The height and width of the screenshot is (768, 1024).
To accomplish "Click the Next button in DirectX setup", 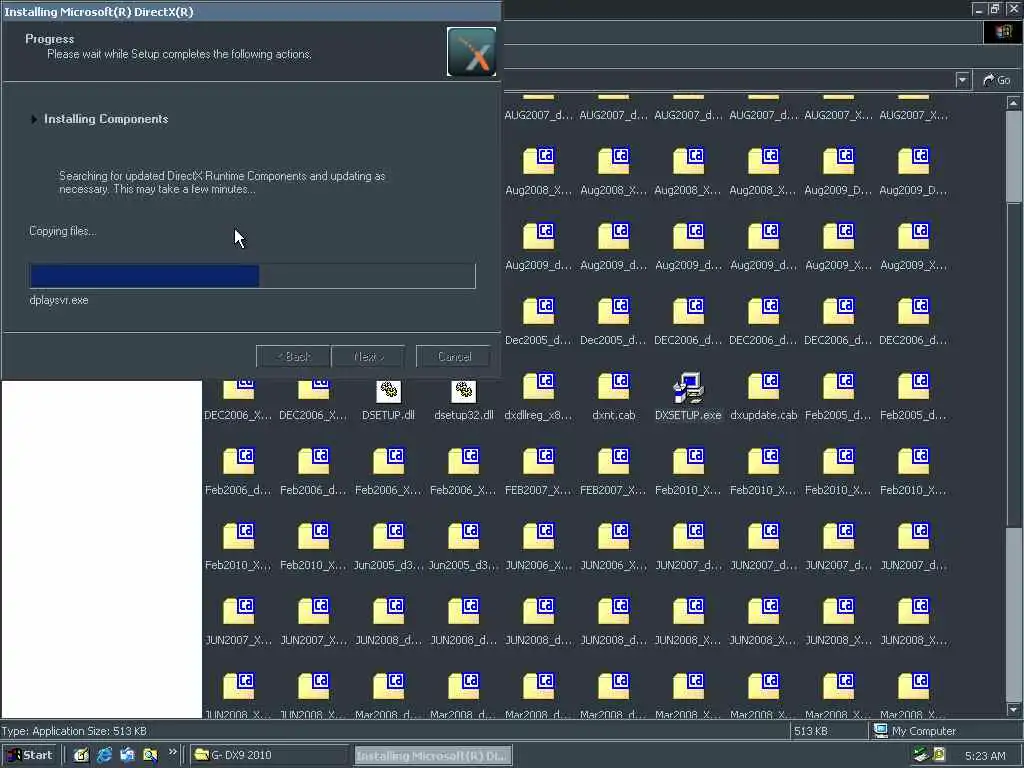I will [x=368, y=357].
